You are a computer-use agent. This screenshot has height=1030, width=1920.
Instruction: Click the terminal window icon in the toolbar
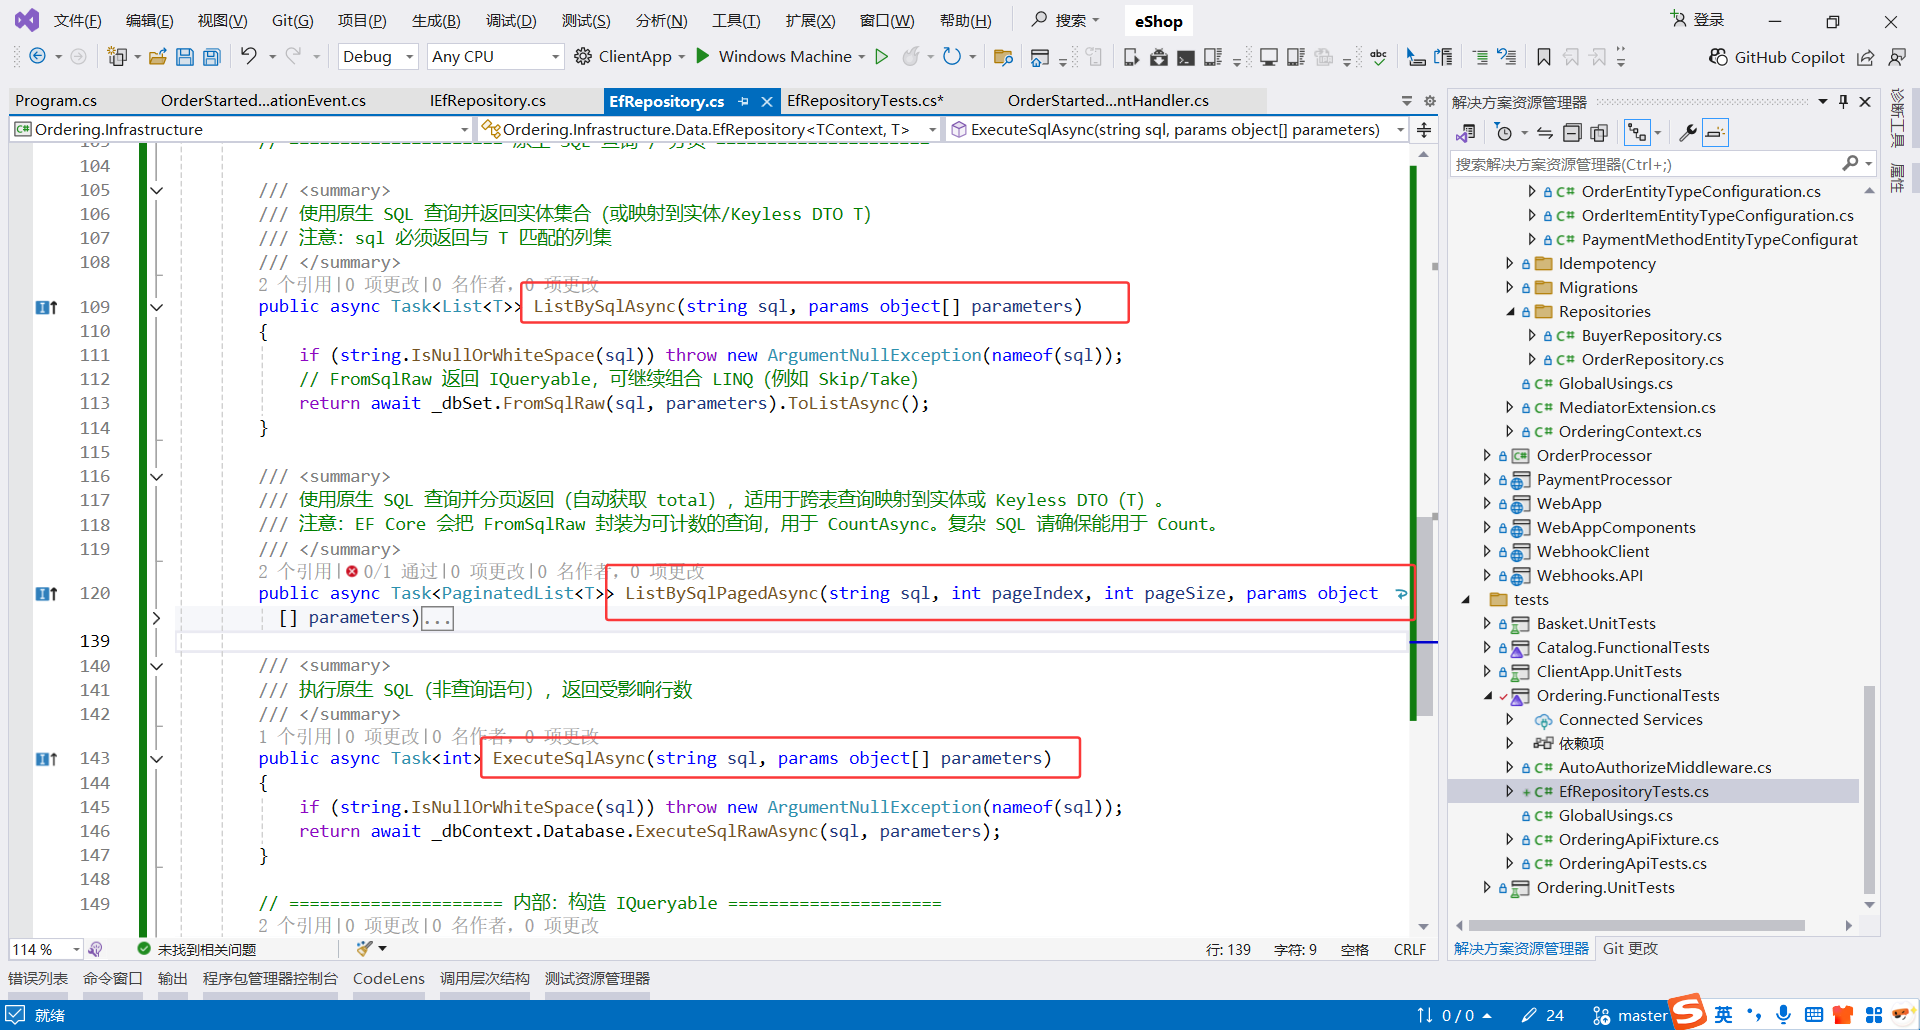[x=1186, y=57]
